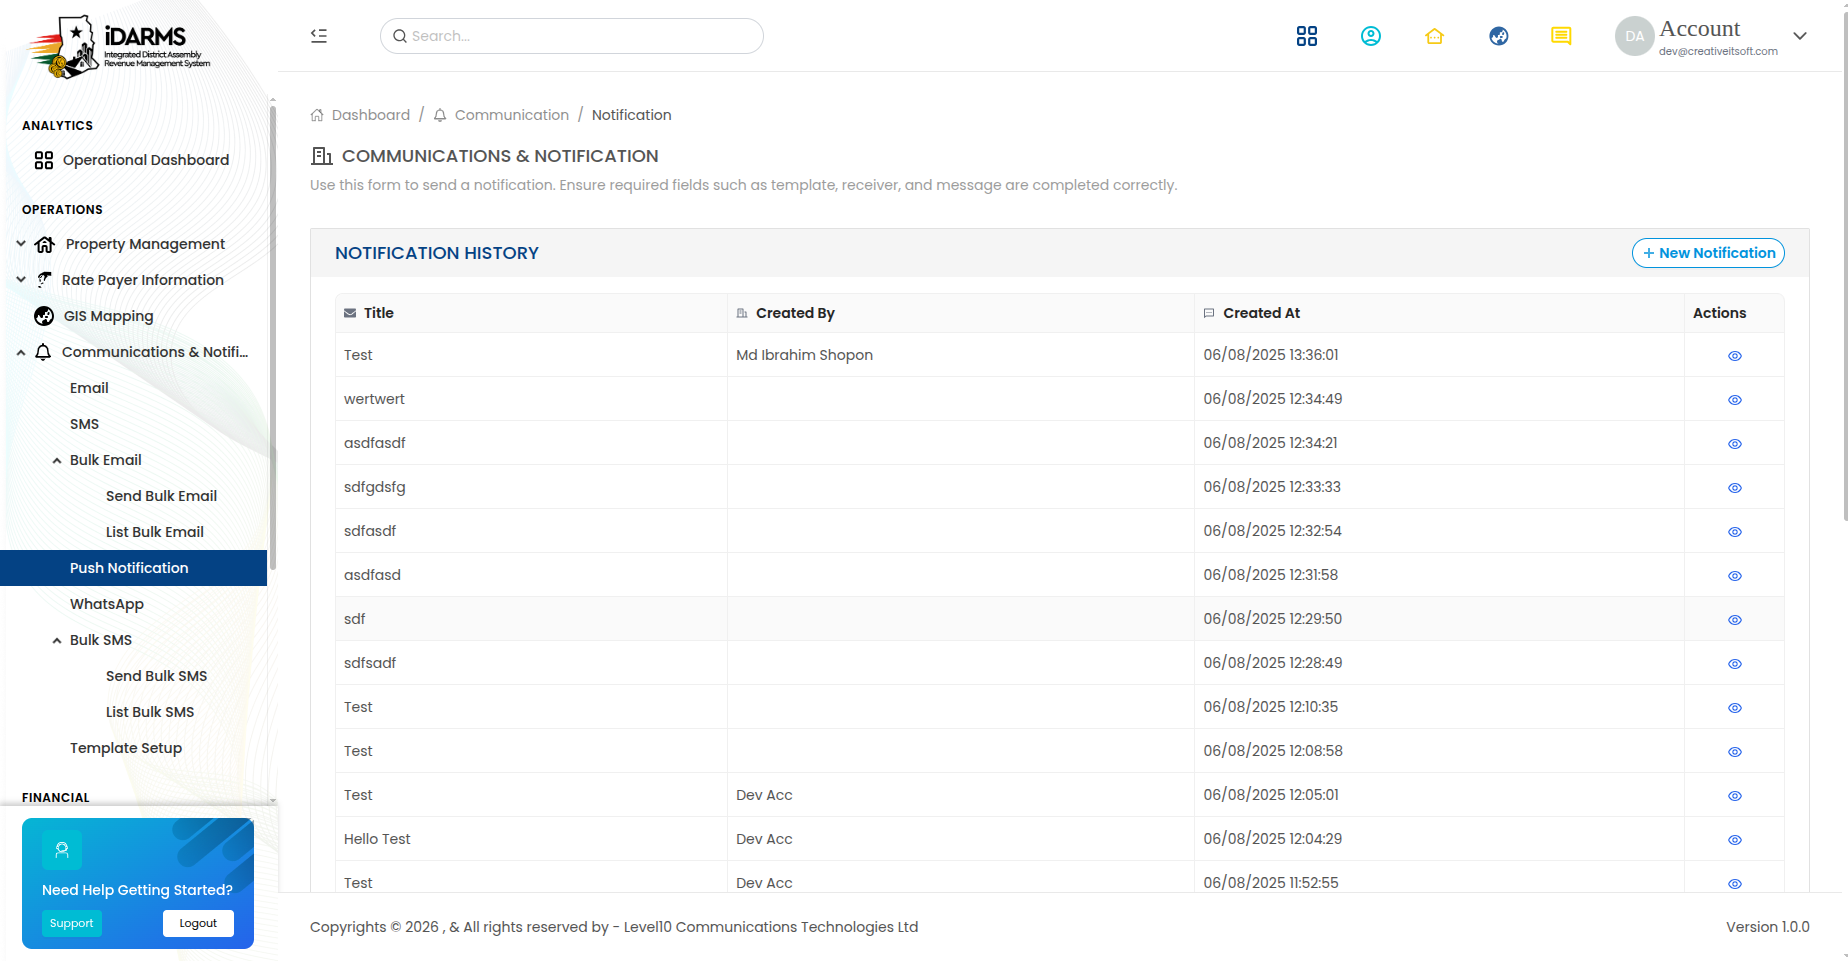This screenshot has width=1848, height=961.
Task: Open the yellow chat messages icon
Action: click(x=1561, y=36)
